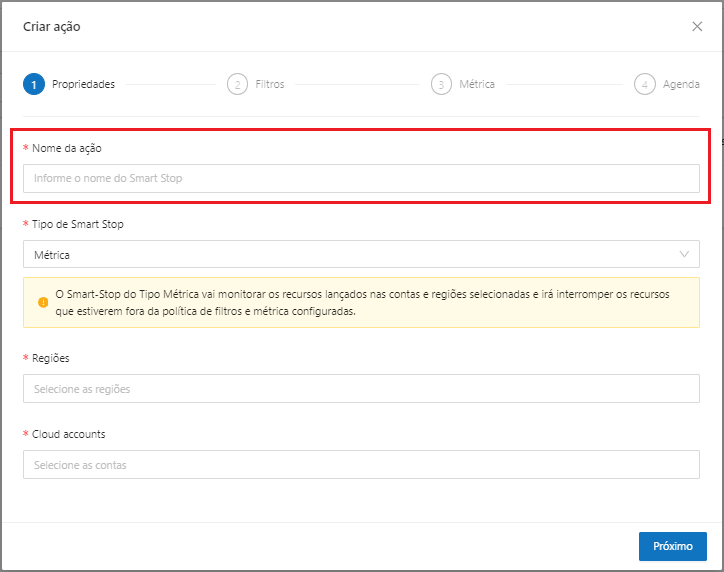Click the Tipo de Smart Stop label
This screenshot has width=724, height=572.
pos(78,224)
